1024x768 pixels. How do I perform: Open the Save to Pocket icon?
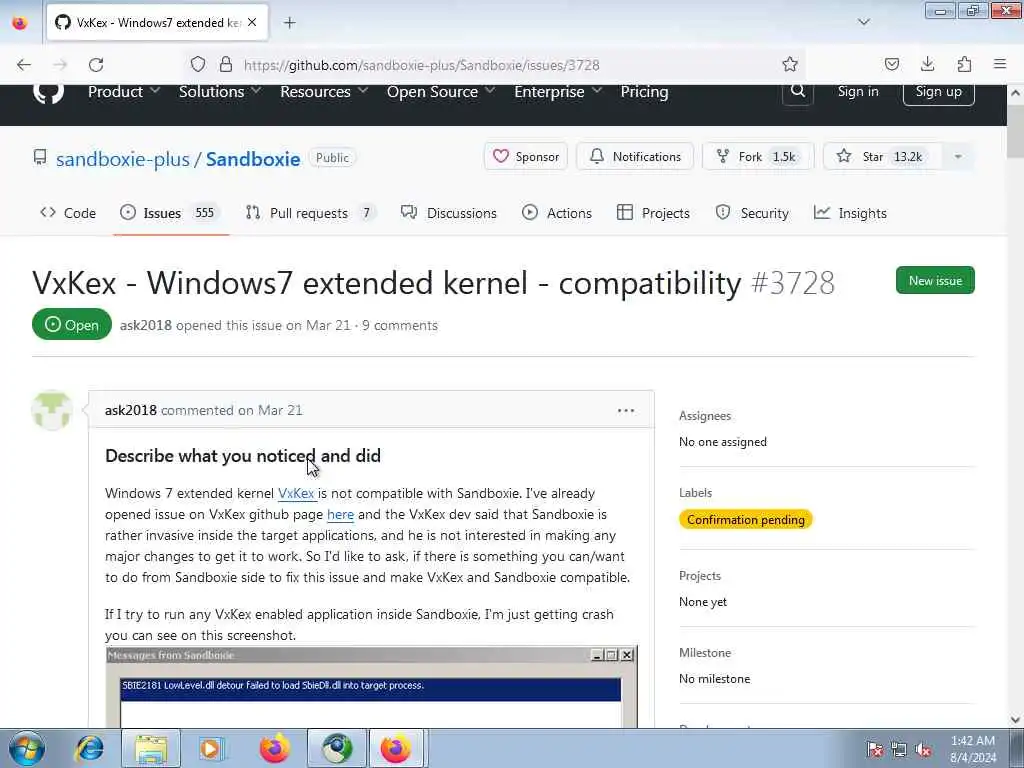click(891, 64)
